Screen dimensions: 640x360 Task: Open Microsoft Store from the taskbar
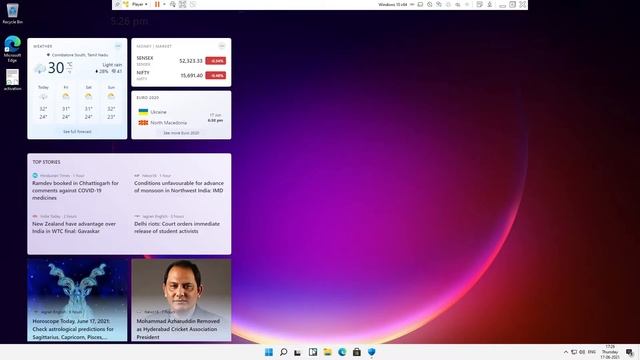pos(357,352)
